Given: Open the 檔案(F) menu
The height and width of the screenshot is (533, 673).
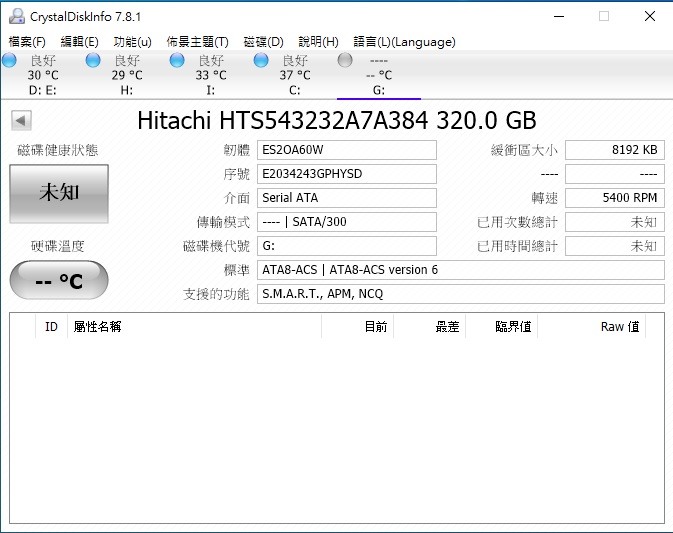Looking at the screenshot, I should click(x=27, y=42).
